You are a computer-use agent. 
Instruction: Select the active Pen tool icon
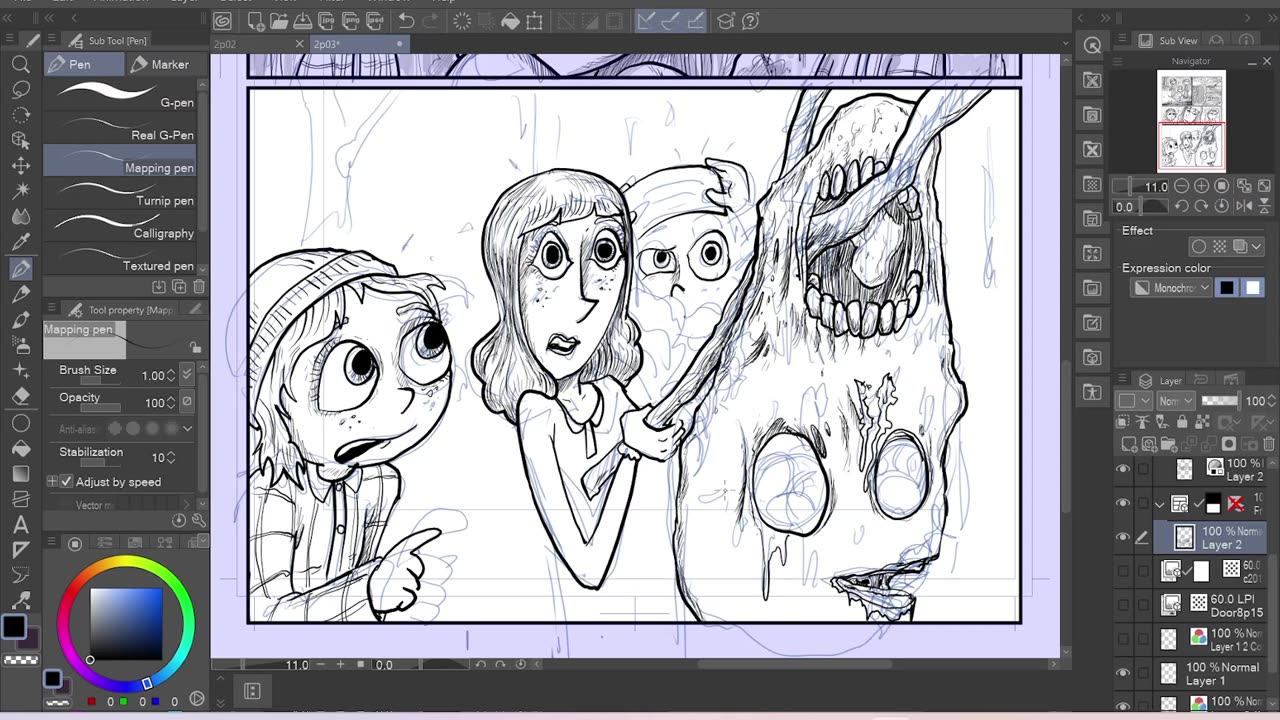point(20,268)
